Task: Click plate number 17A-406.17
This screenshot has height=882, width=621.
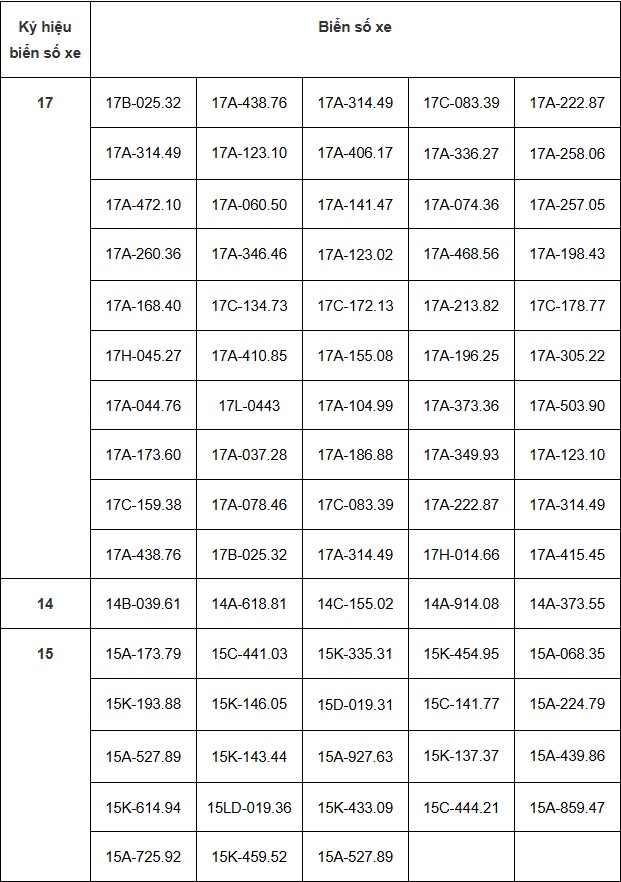Action: pyautogui.click(x=355, y=153)
